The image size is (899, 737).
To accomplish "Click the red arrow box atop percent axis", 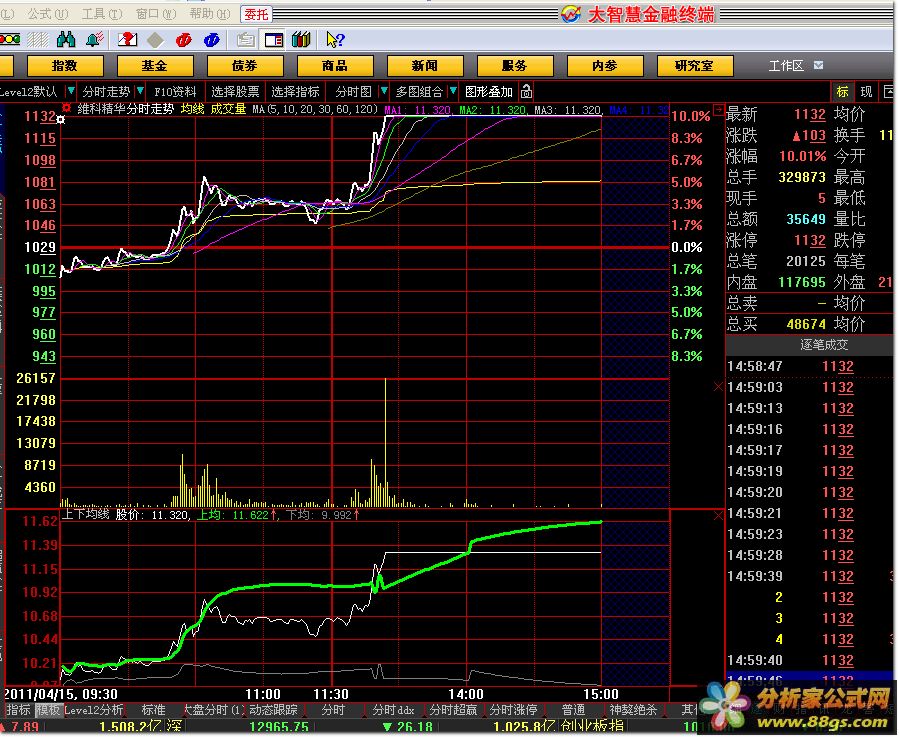I will click(718, 108).
